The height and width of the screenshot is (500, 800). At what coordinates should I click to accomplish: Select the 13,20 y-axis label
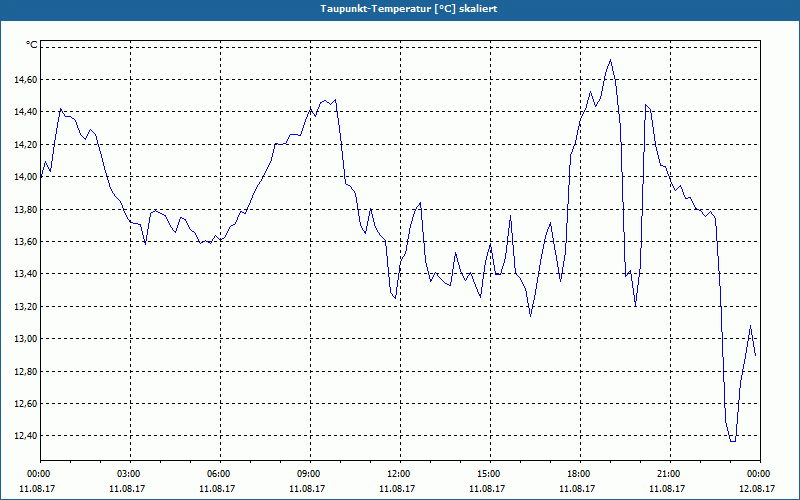(x=28, y=306)
